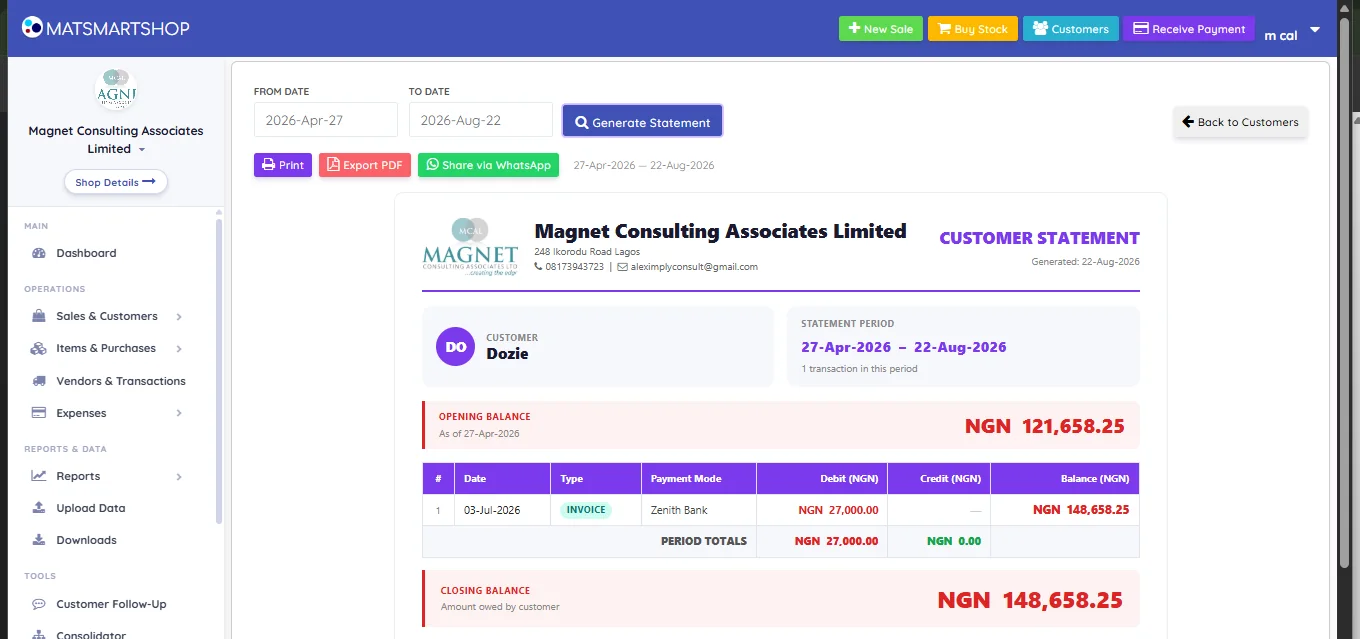1360x639 pixels.
Task: Click the 08173943723 phone number
Action: [x=575, y=267]
